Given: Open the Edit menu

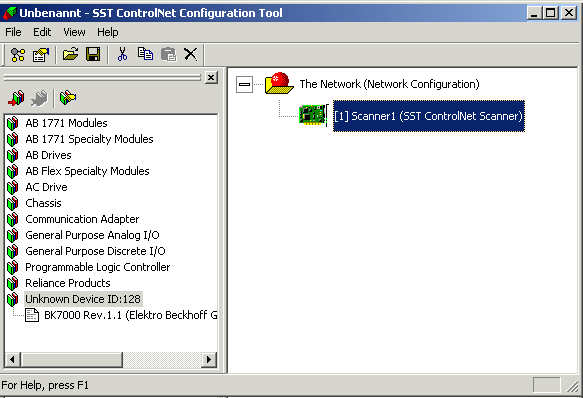Looking at the screenshot, I should pyautogui.click(x=42, y=32).
